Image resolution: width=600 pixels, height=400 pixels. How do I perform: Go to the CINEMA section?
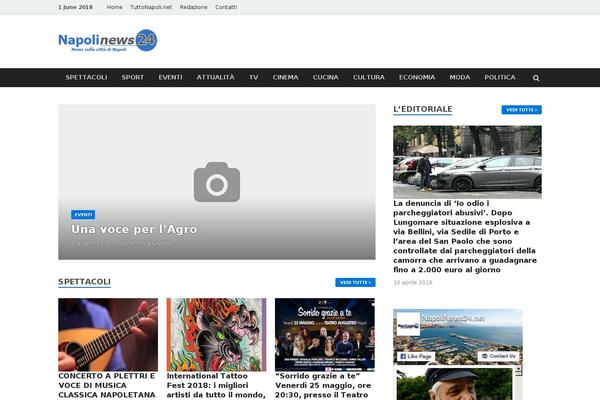285,77
